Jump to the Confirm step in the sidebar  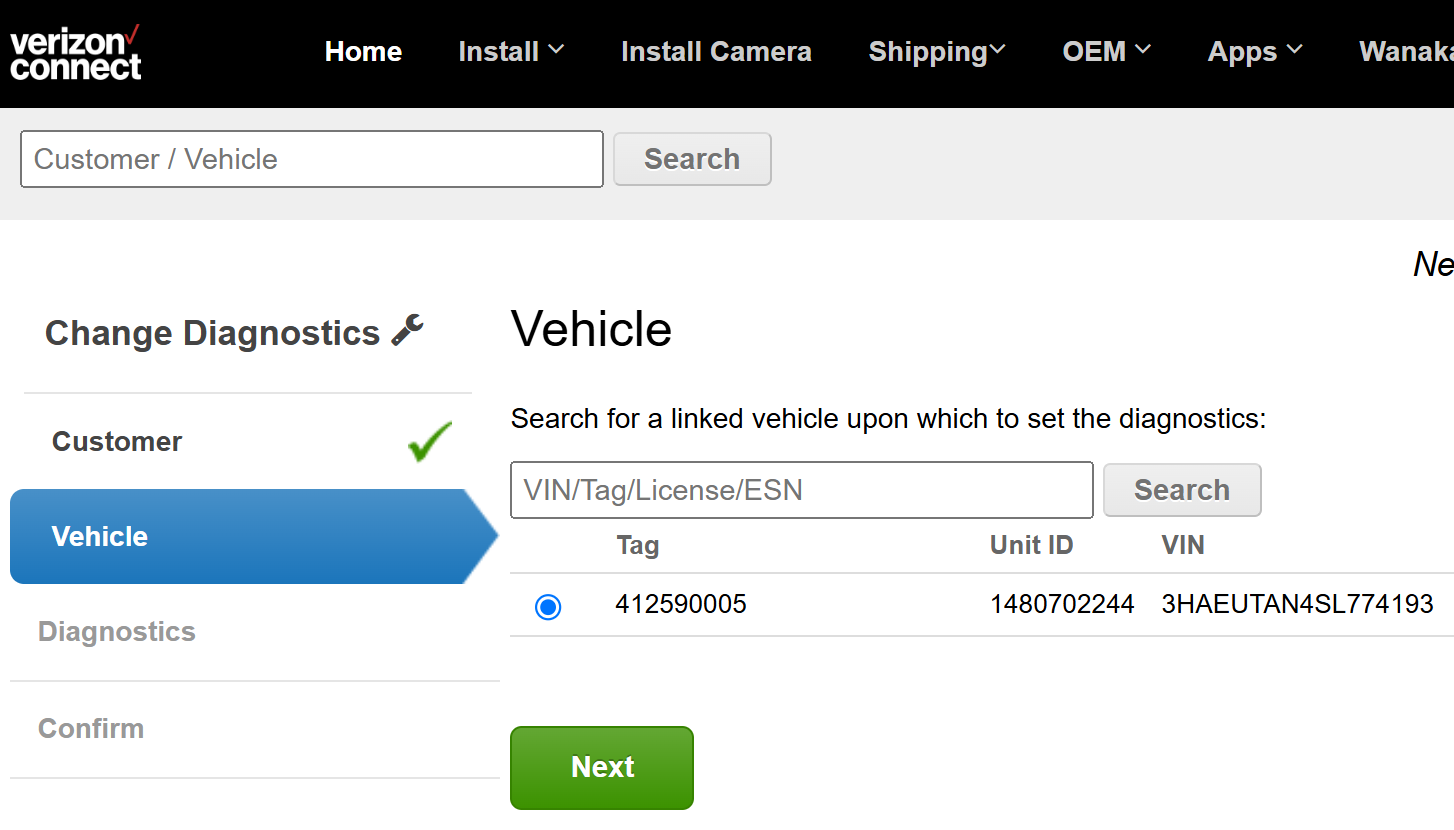[x=91, y=728]
